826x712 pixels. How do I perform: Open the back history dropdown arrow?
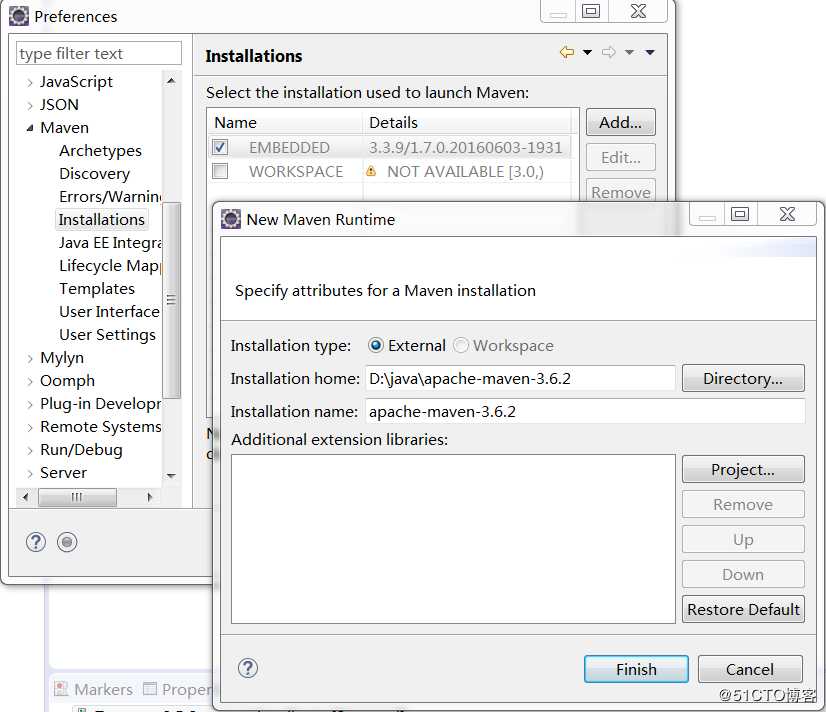point(587,52)
